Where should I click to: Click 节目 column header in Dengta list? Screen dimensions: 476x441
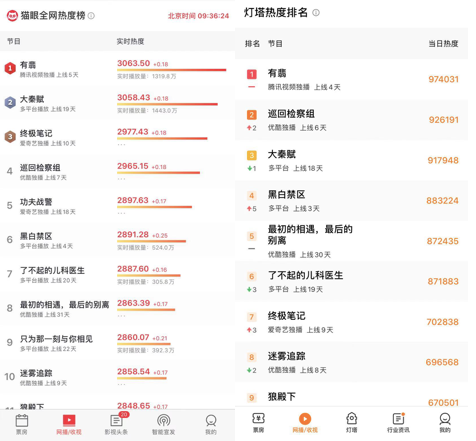[275, 44]
